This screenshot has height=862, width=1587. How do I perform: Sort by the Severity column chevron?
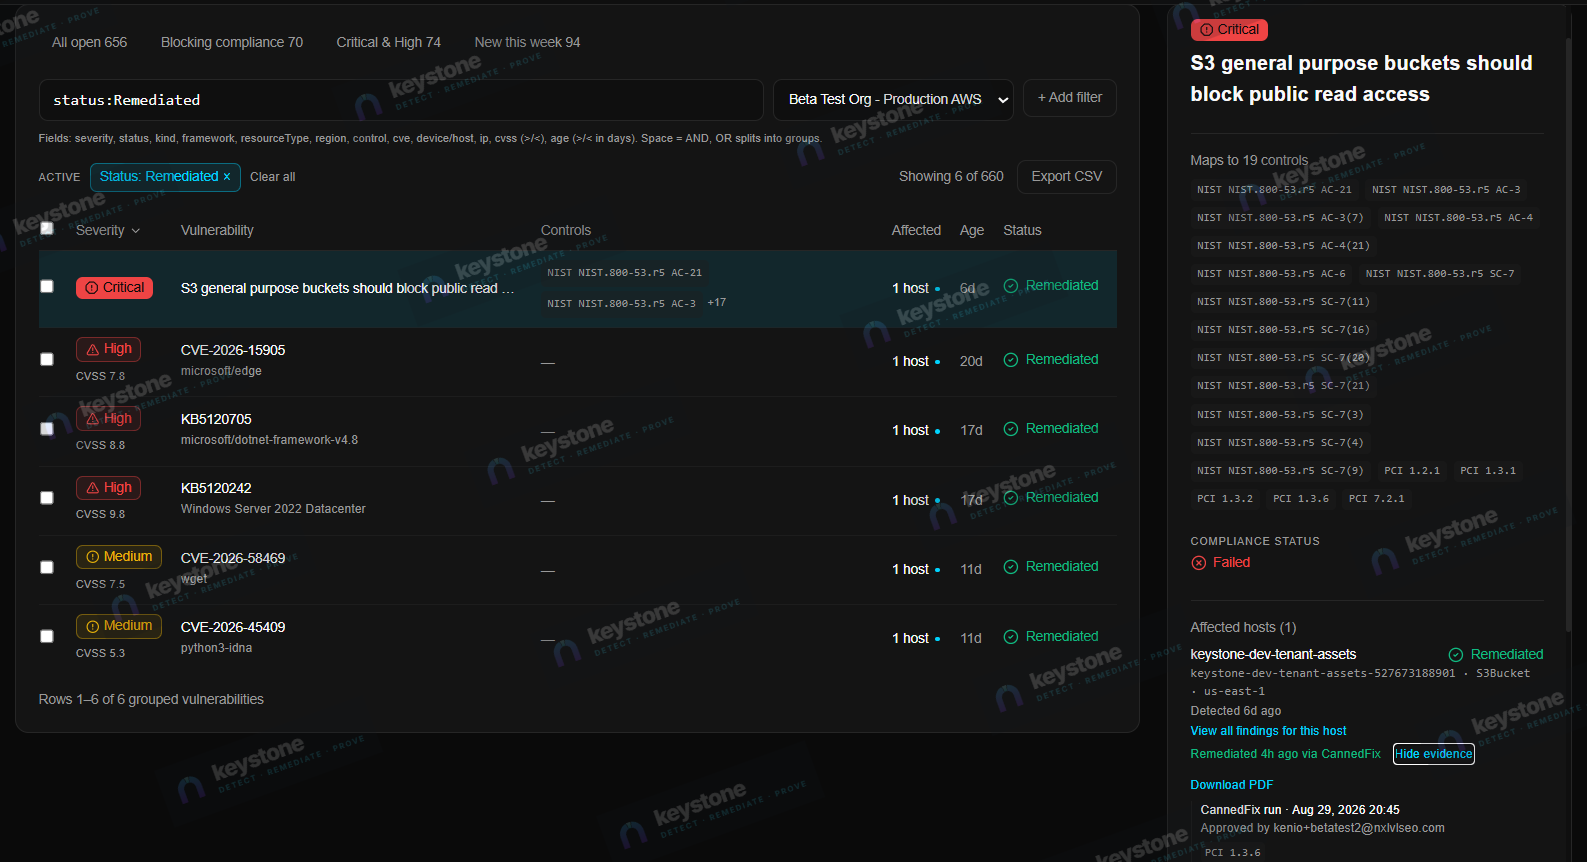tap(136, 231)
